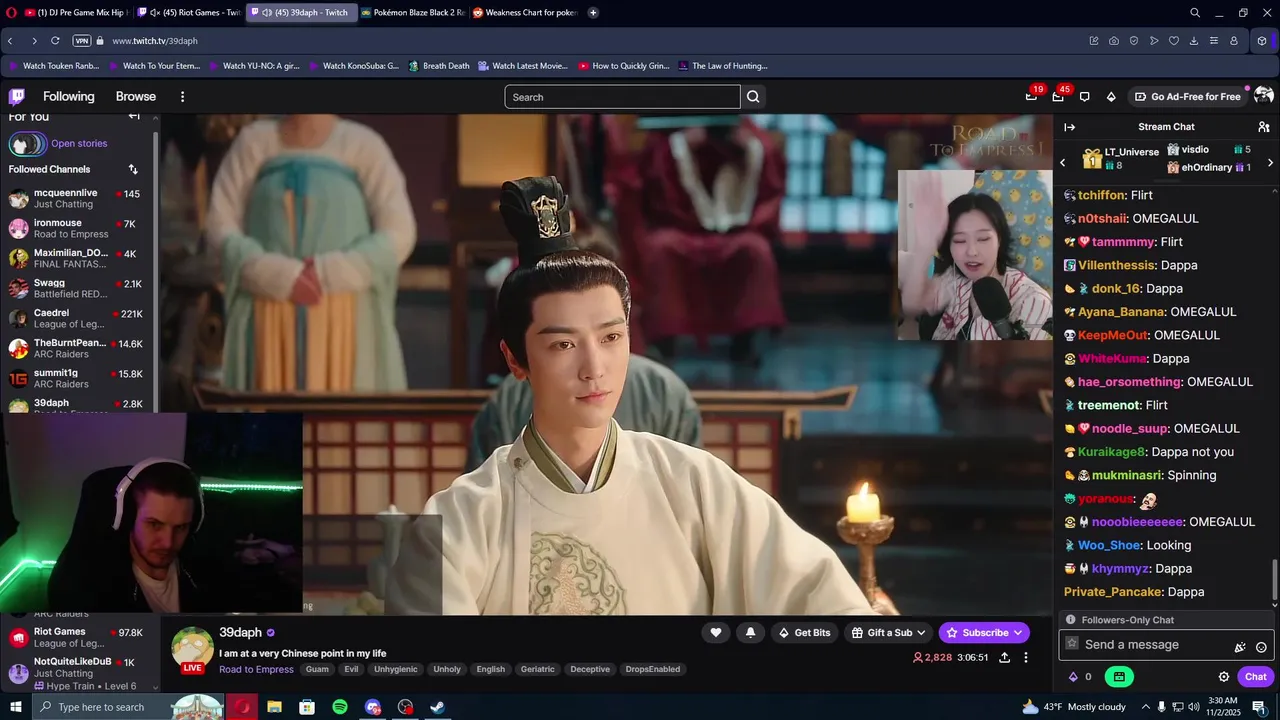1280x720 pixels.
Task: Click the search magnifier button
Action: coord(754,97)
